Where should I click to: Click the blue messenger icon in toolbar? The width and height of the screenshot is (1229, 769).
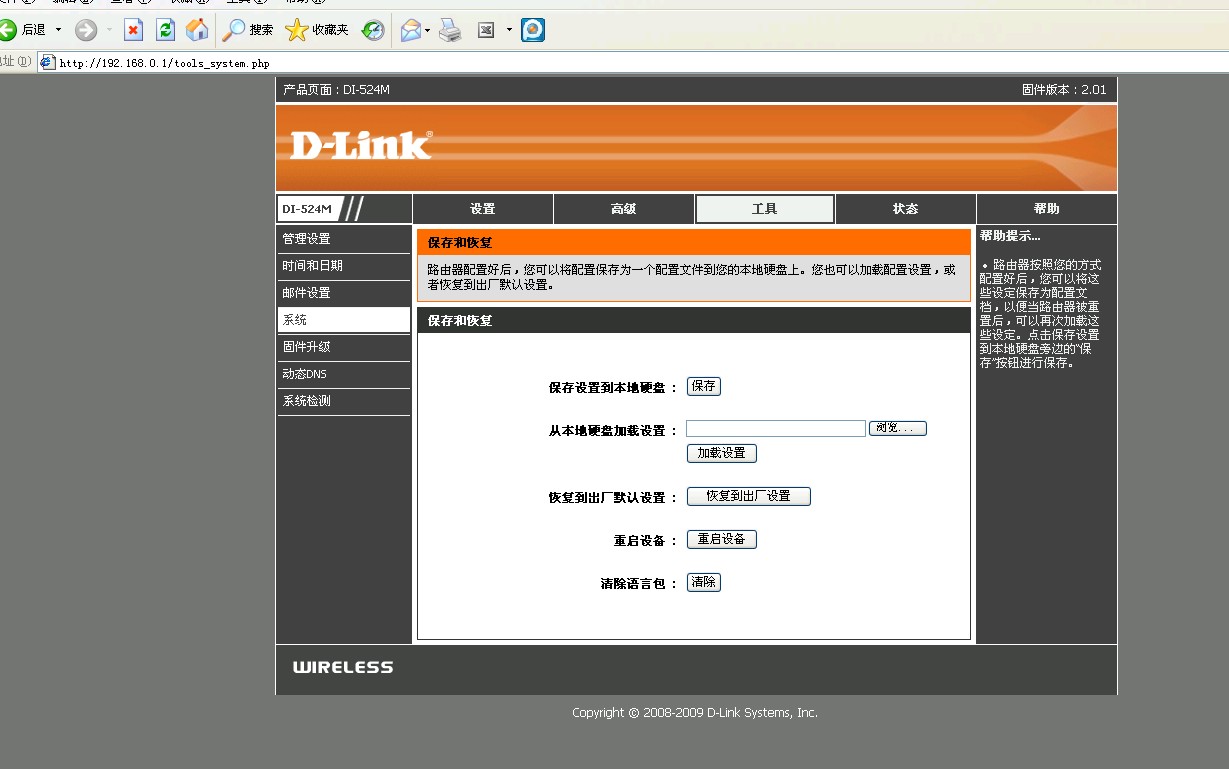533,30
